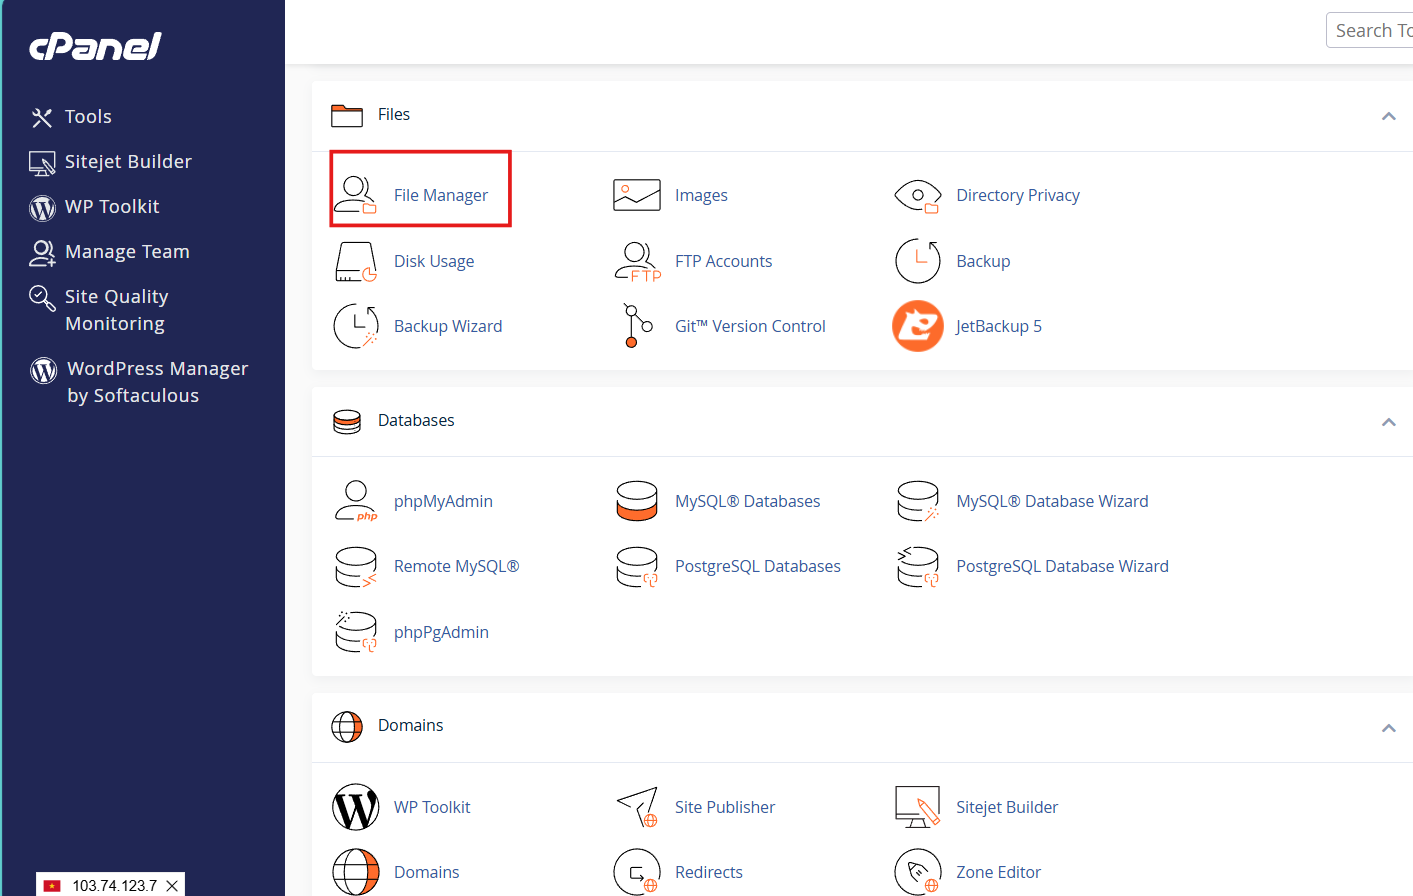Viewport: 1413px width, 896px height.
Task: Click the Directory Privacy eye icon
Action: pos(918,196)
